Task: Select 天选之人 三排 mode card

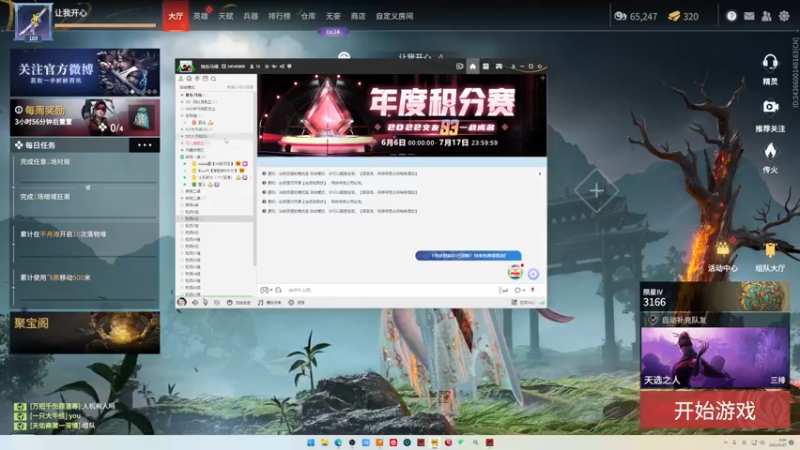Action: click(x=715, y=358)
